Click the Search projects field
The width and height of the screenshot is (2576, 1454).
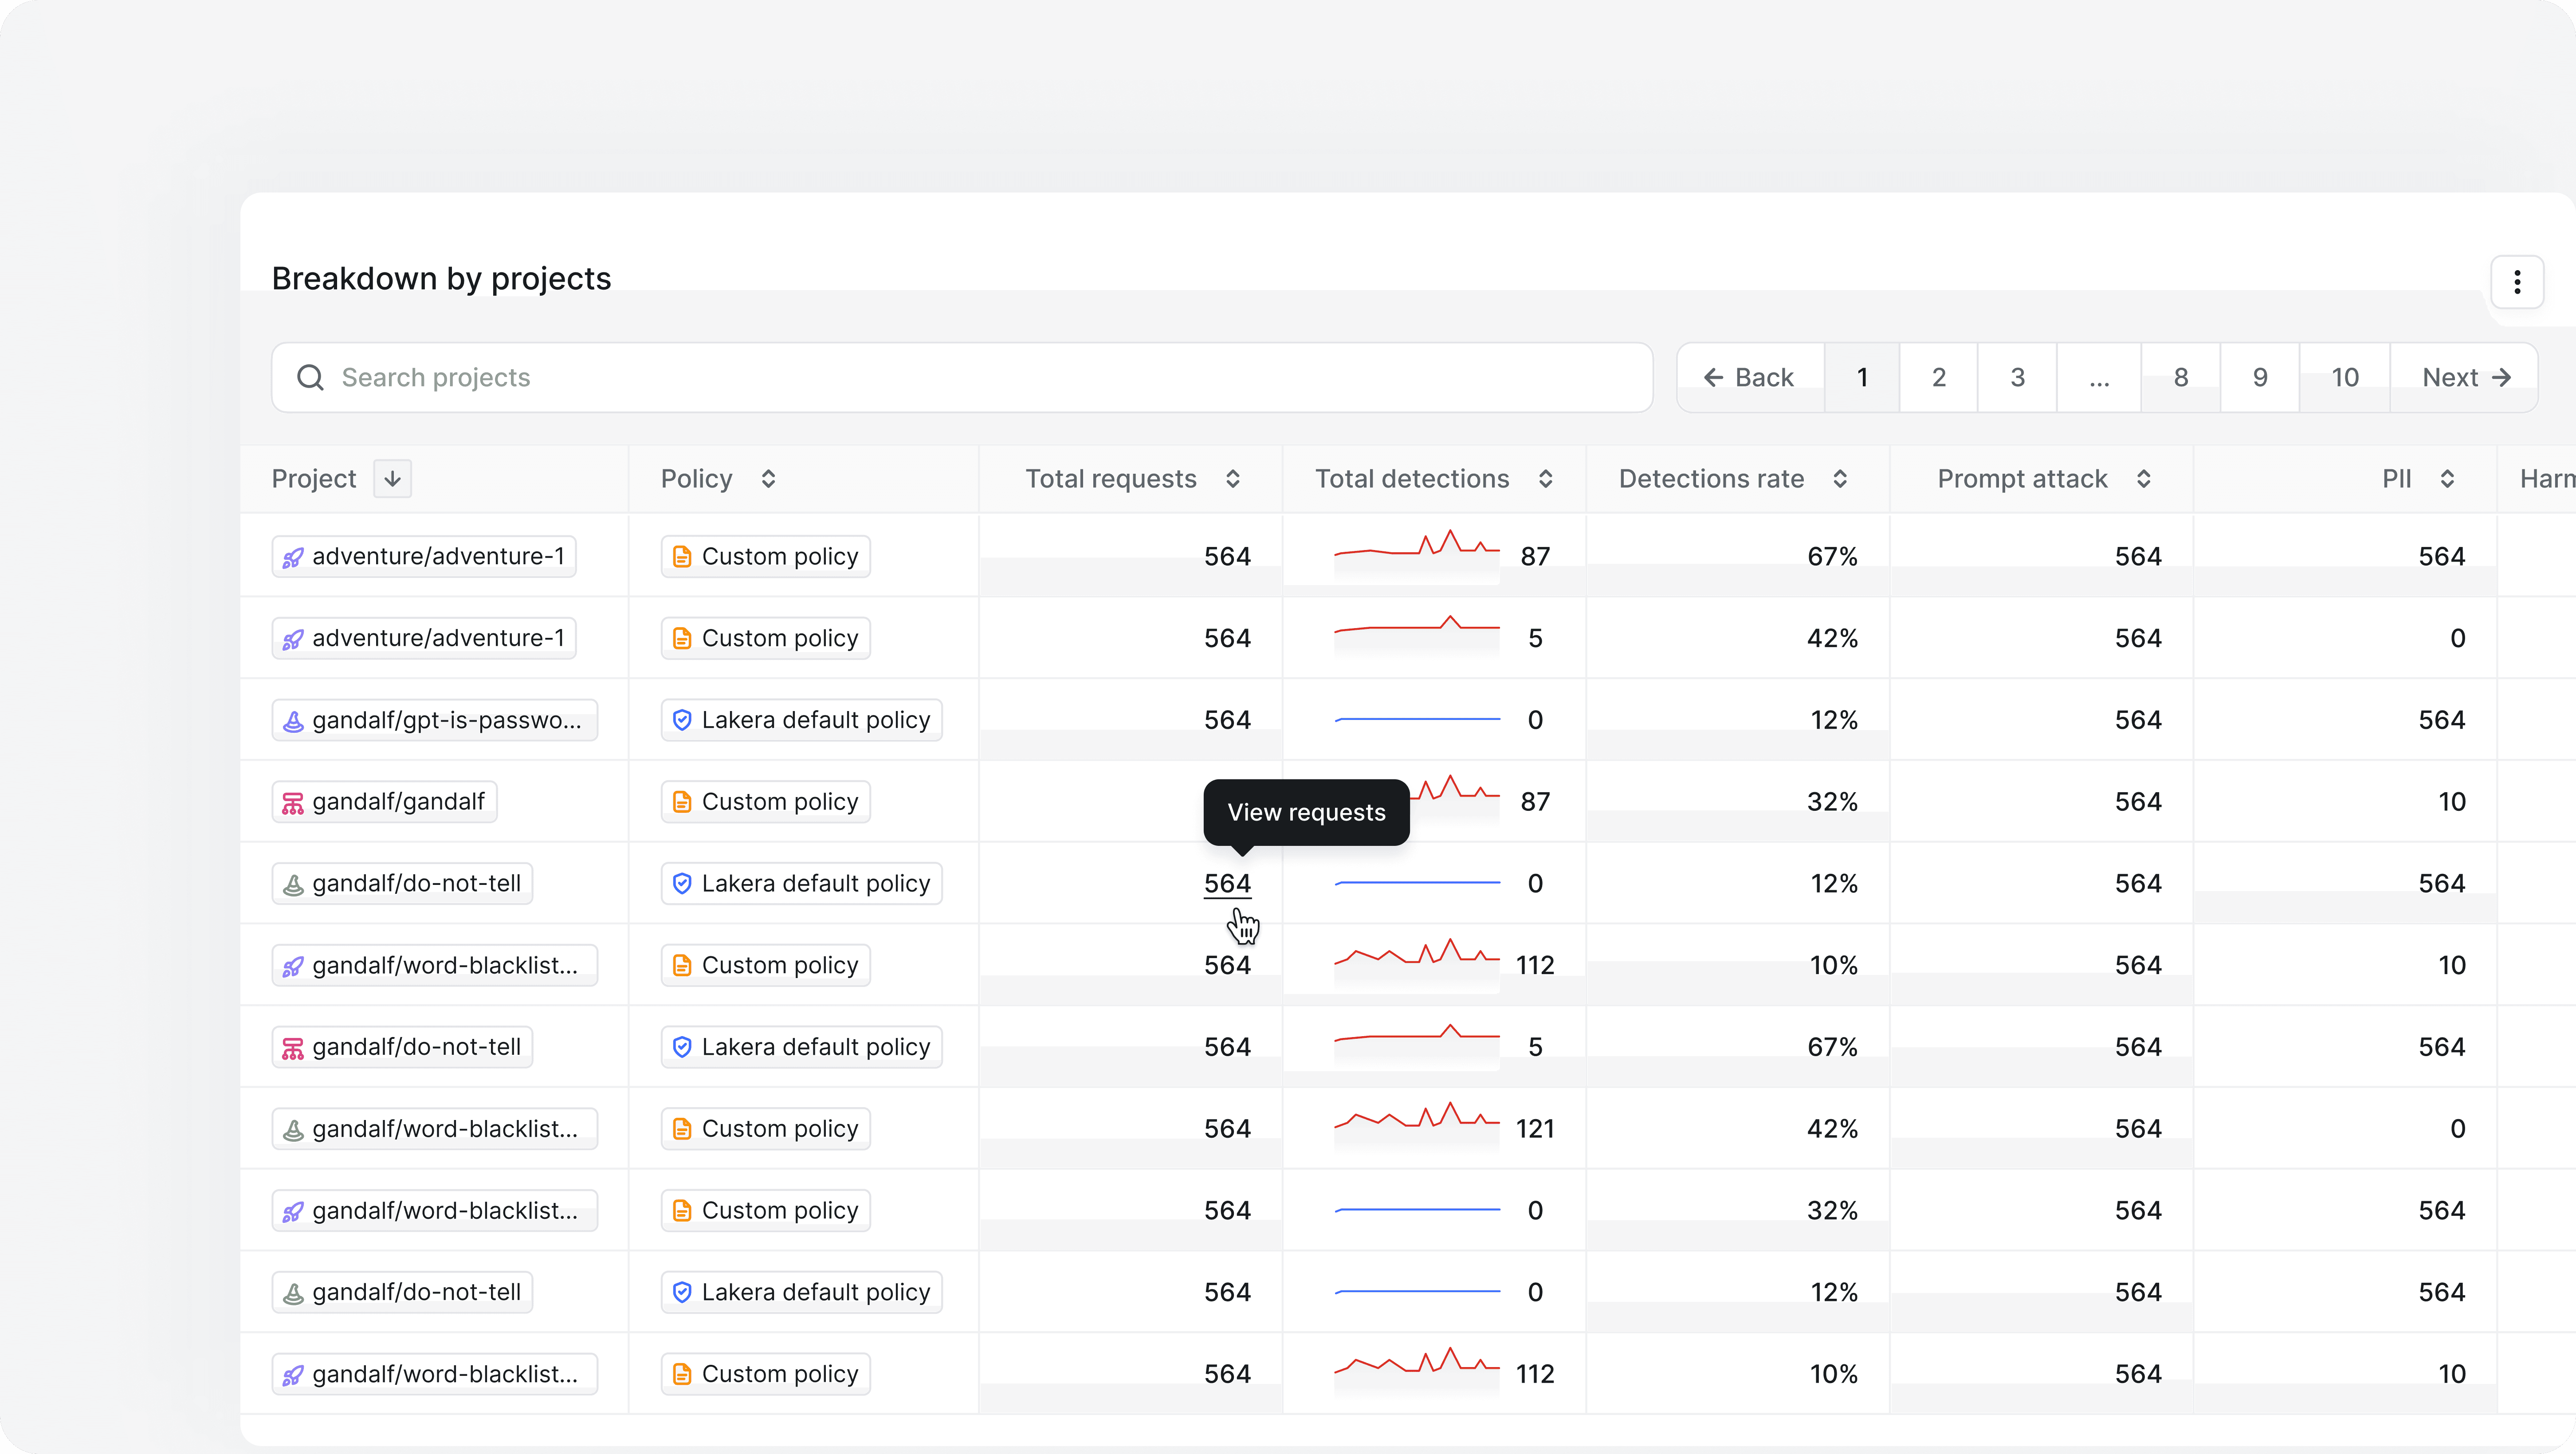click(962, 377)
